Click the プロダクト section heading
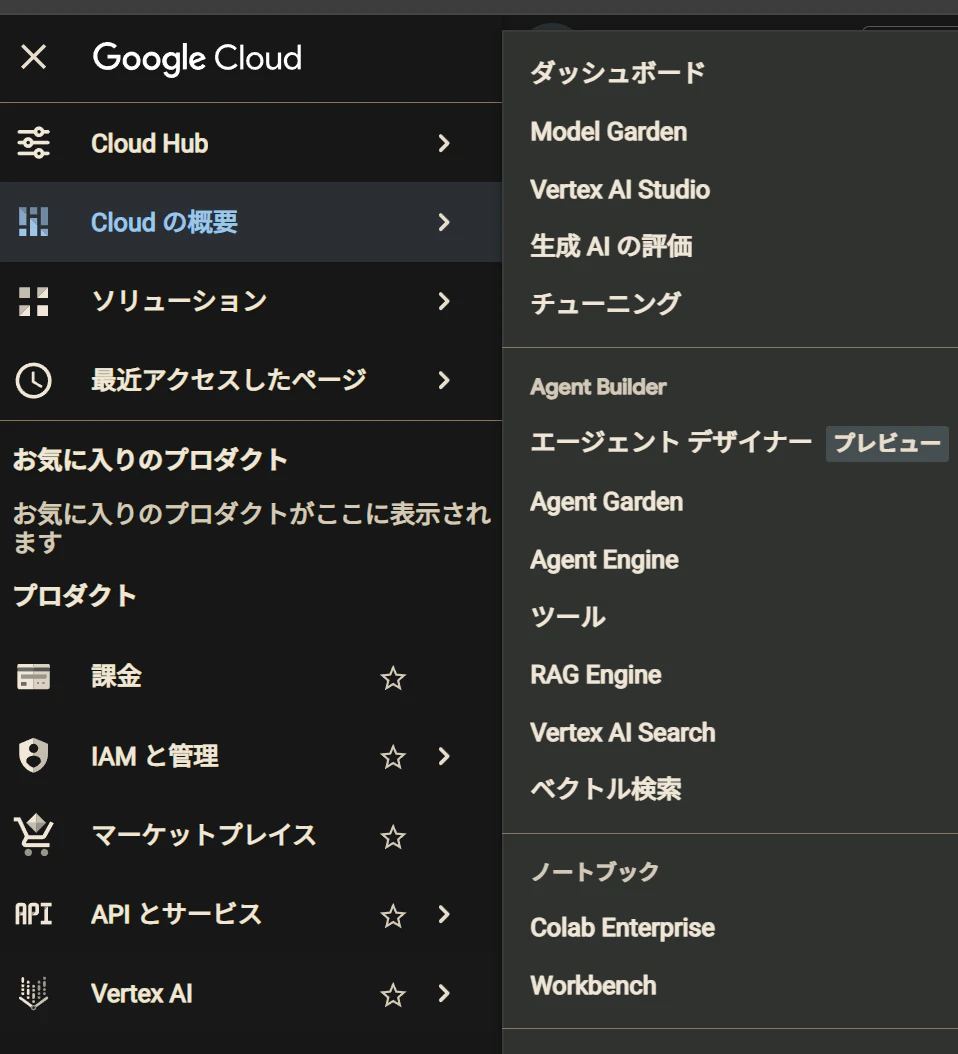 pyautogui.click(x=75, y=596)
